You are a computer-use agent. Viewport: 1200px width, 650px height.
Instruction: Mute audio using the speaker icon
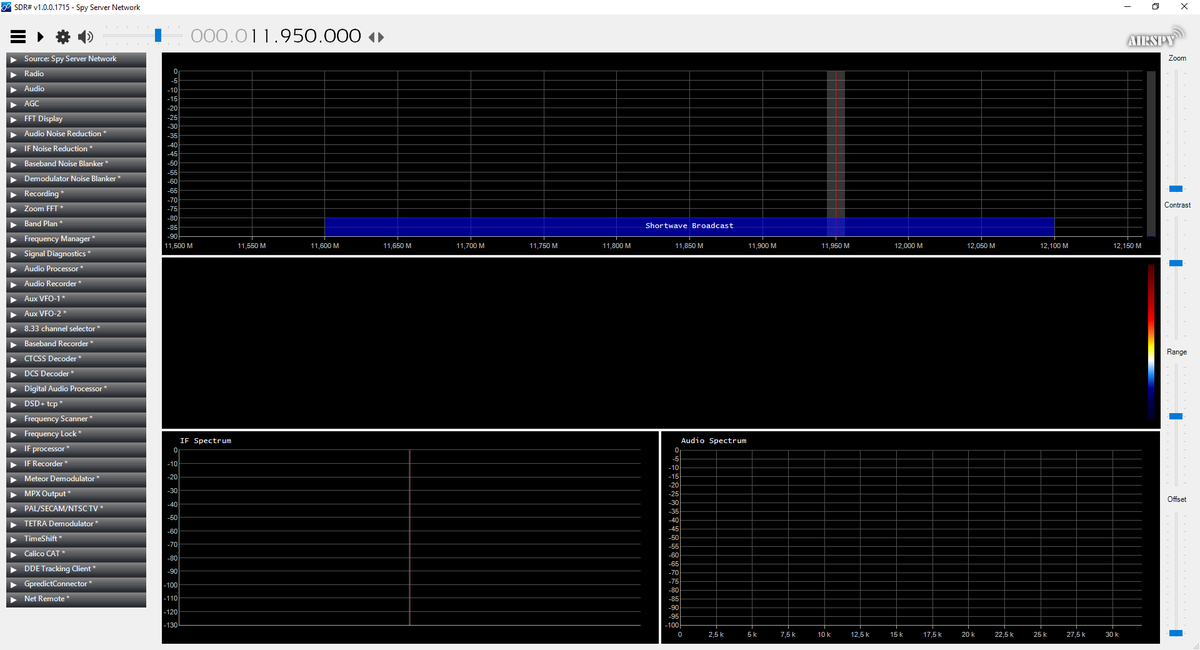[85, 36]
